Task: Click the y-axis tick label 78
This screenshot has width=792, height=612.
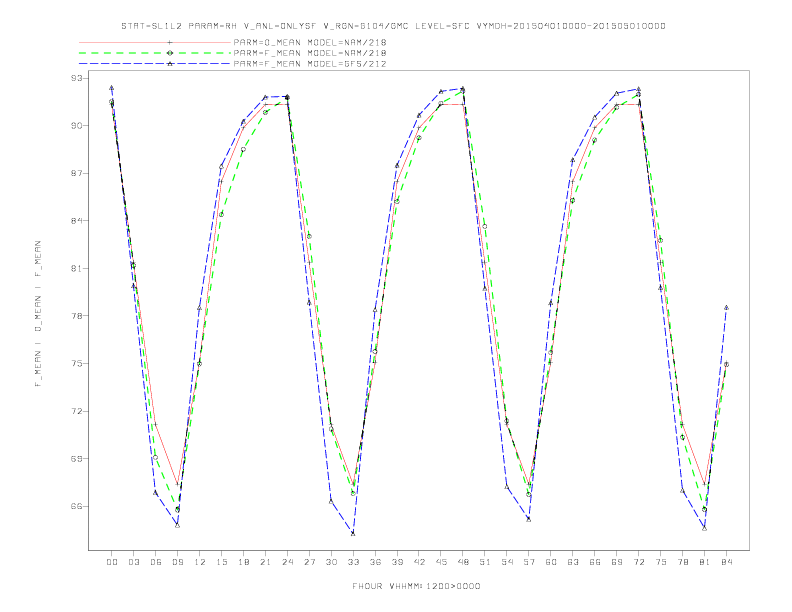Action: click(x=77, y=316)
